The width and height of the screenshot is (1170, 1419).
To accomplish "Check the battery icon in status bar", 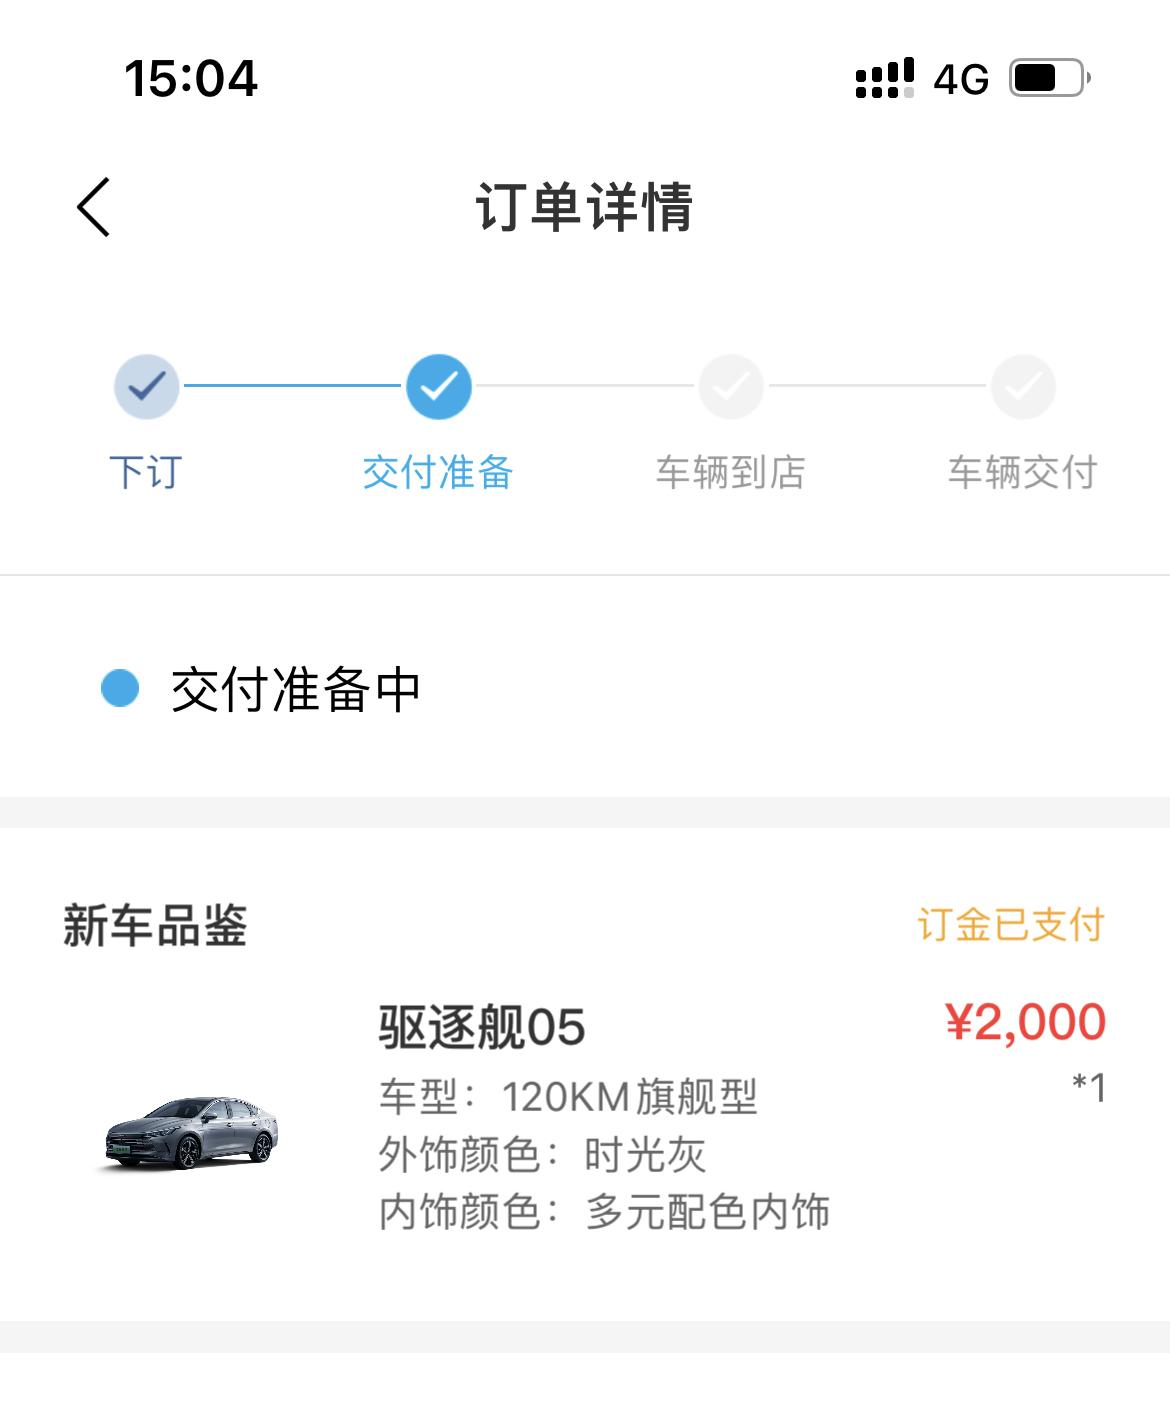I will pos(1049,78).
